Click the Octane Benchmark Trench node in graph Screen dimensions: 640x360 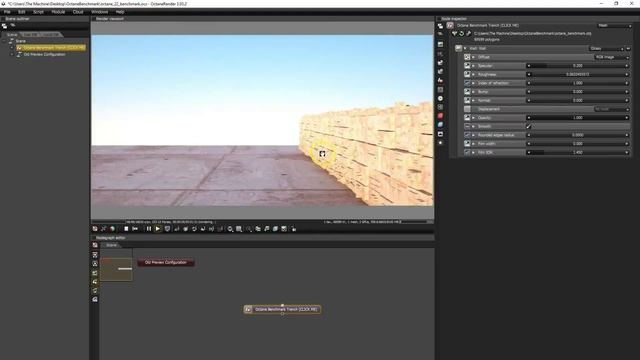point(282,309)
